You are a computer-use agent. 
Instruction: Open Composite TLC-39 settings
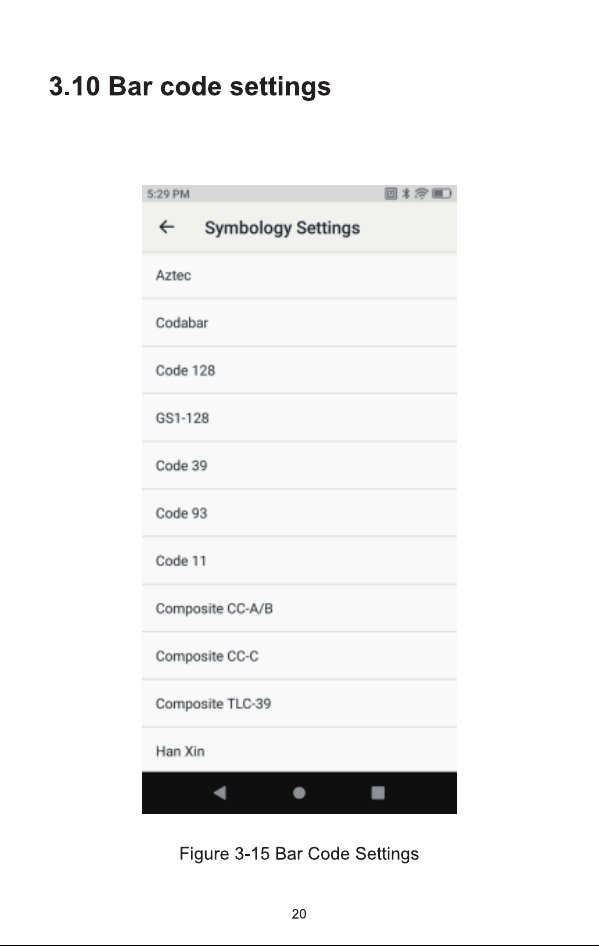point(299,704)
